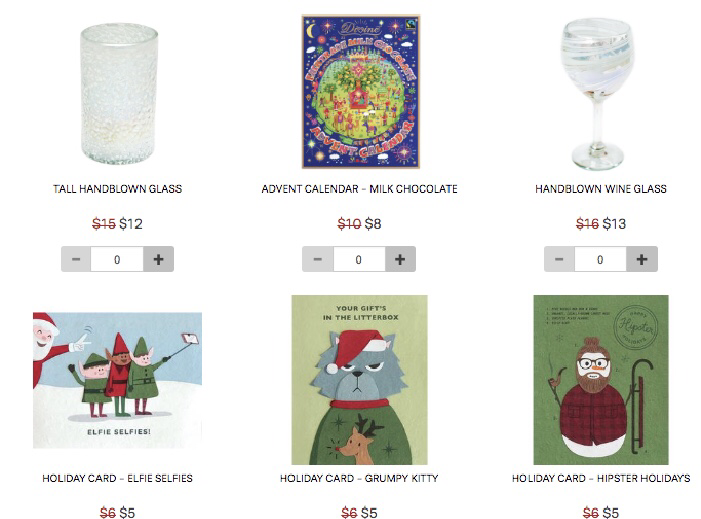View Grumpy Kitty holiday card image

[x=359, y=380]
